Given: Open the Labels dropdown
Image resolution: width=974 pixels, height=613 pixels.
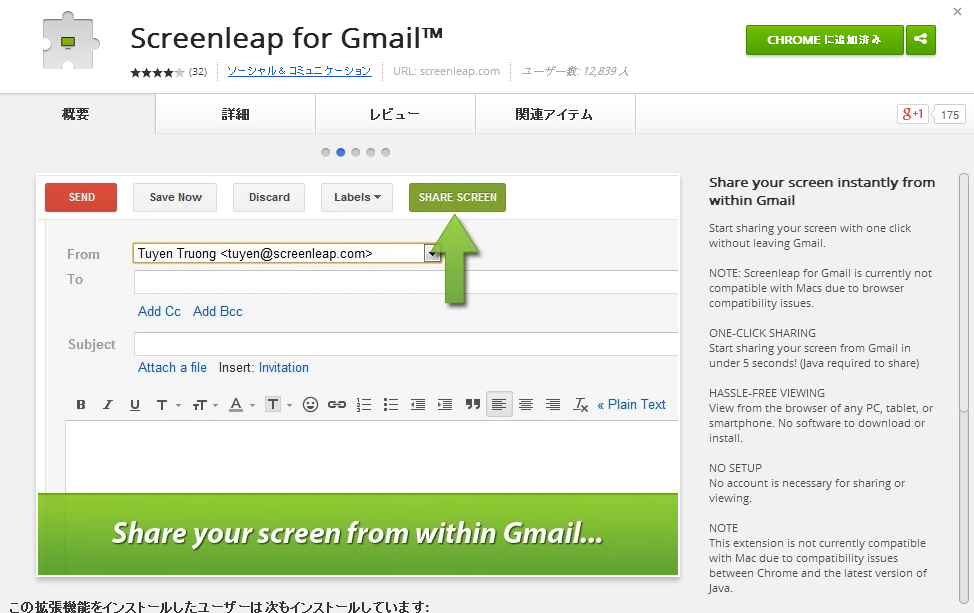Looking at the screenshot, I should (357, 198).
